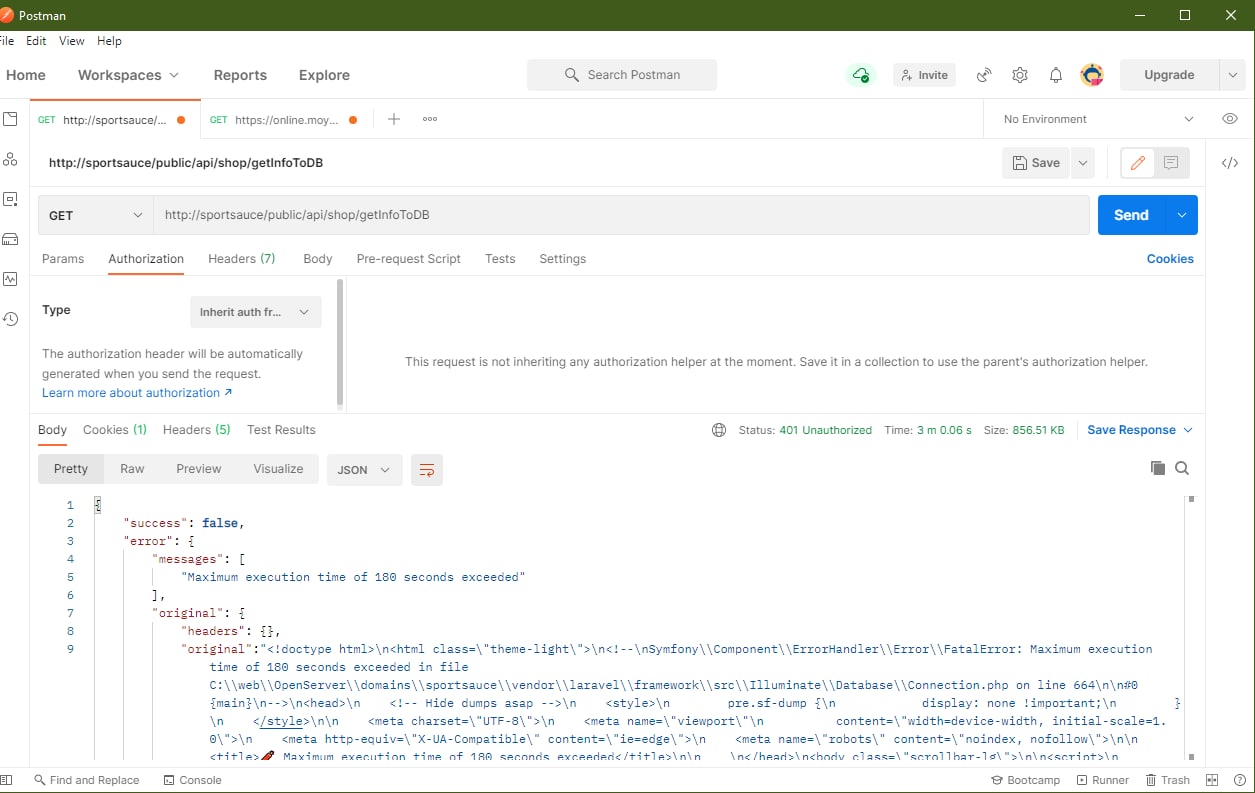The image size is (1255, 793).
Task: Open the Settings gear icon
Action: (x=1020, y=75)
